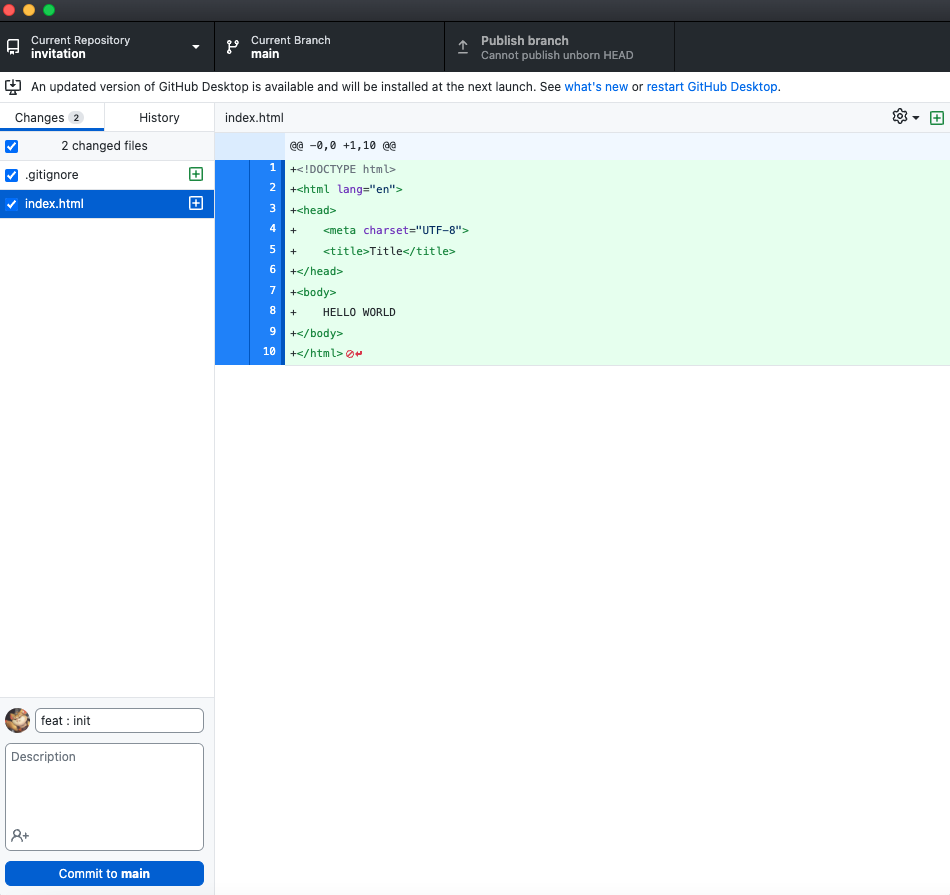
Task: Toggle the all changed files checkbox
Action: pyautogui.click(x=12, y=146)
